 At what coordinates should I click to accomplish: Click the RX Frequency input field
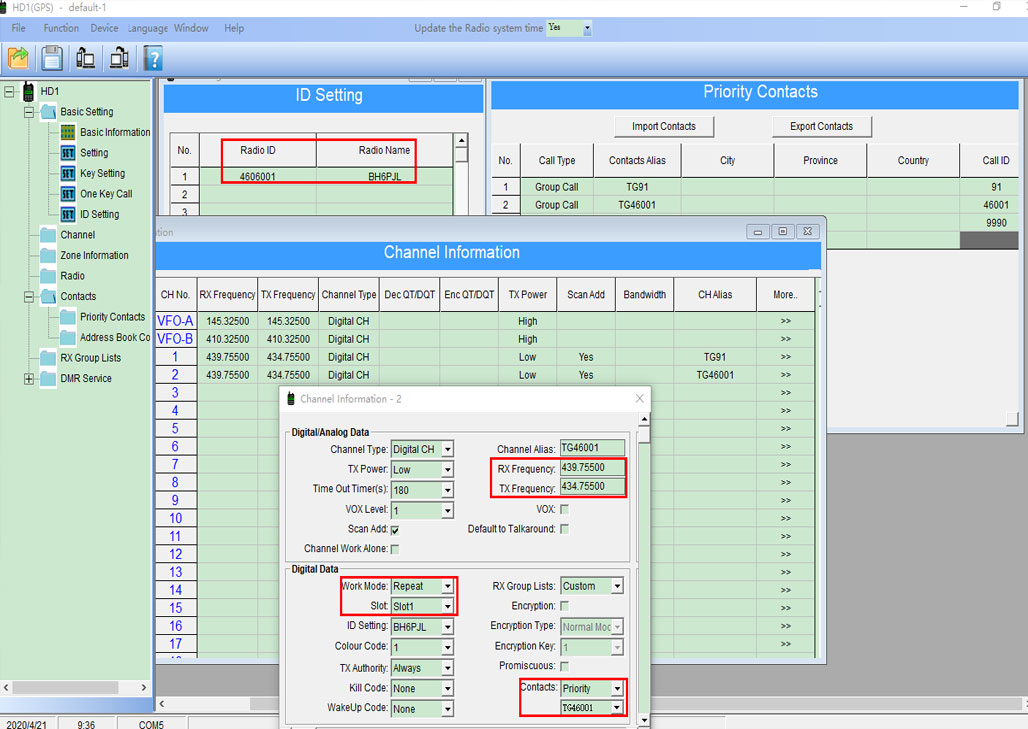point(593,468)
